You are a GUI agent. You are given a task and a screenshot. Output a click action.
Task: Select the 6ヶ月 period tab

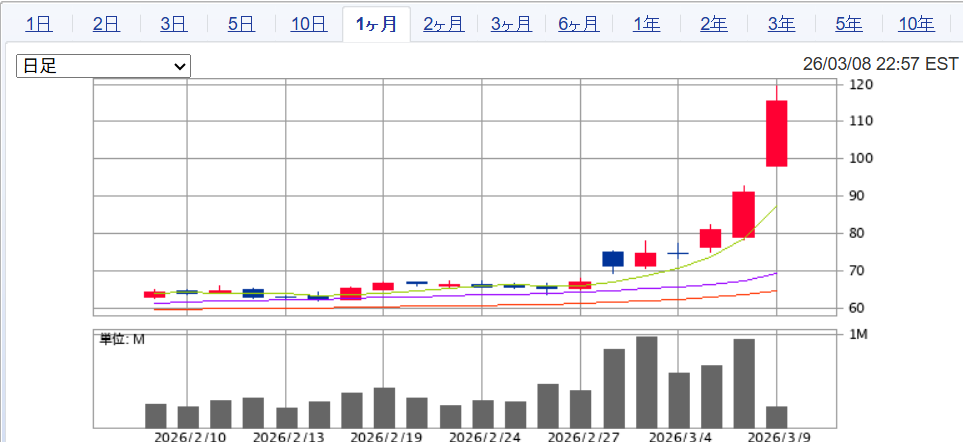578,24
